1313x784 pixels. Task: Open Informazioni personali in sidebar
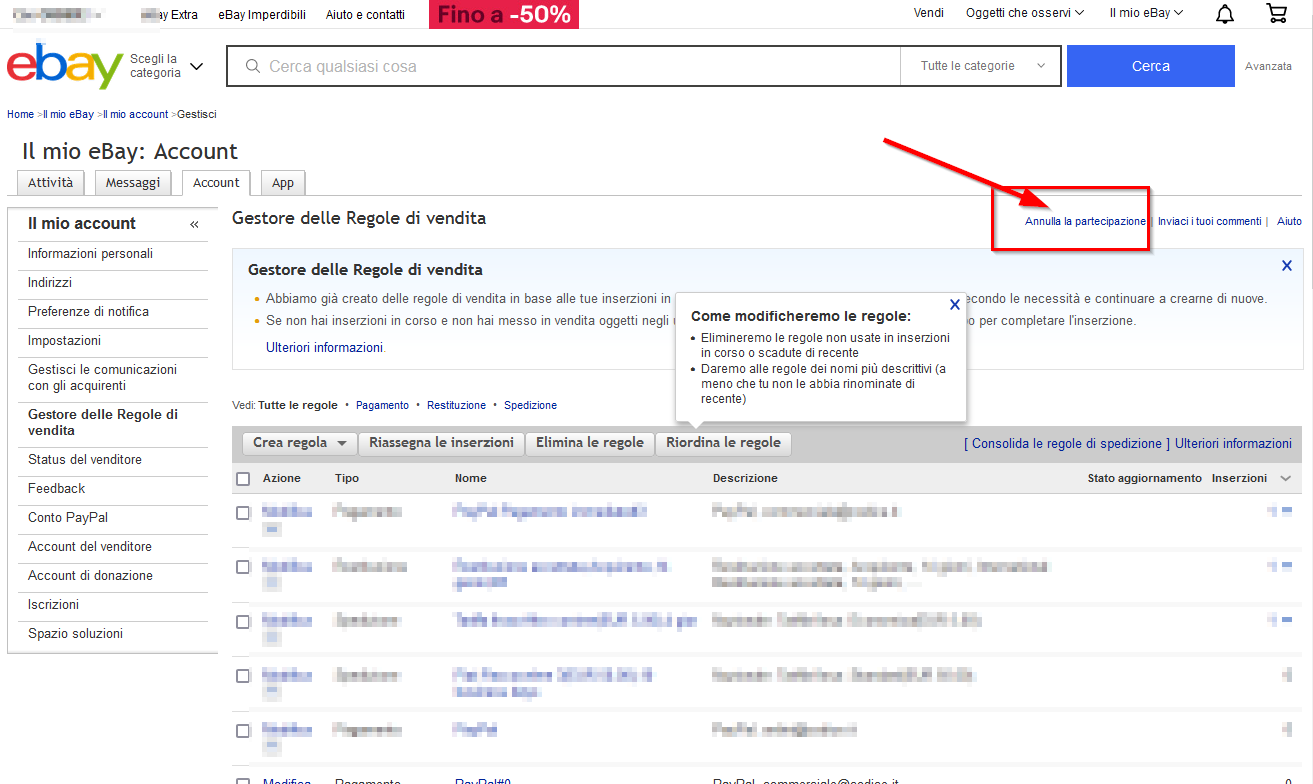[90, 254]
